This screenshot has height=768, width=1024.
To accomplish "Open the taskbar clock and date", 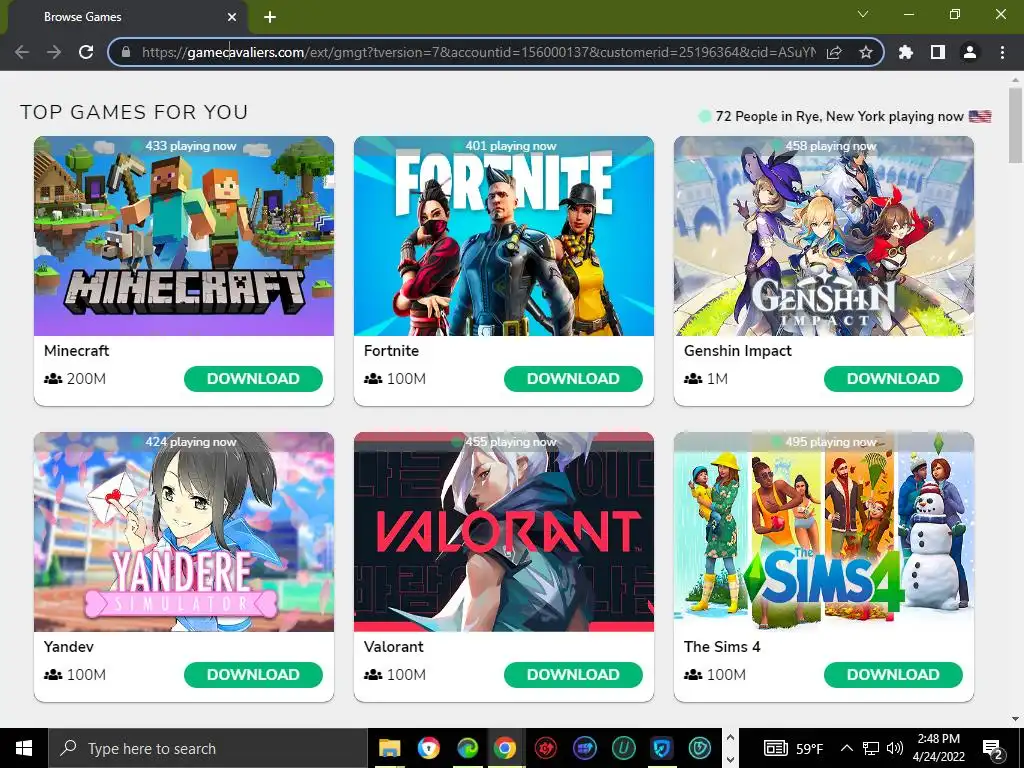I will (938, 748).
